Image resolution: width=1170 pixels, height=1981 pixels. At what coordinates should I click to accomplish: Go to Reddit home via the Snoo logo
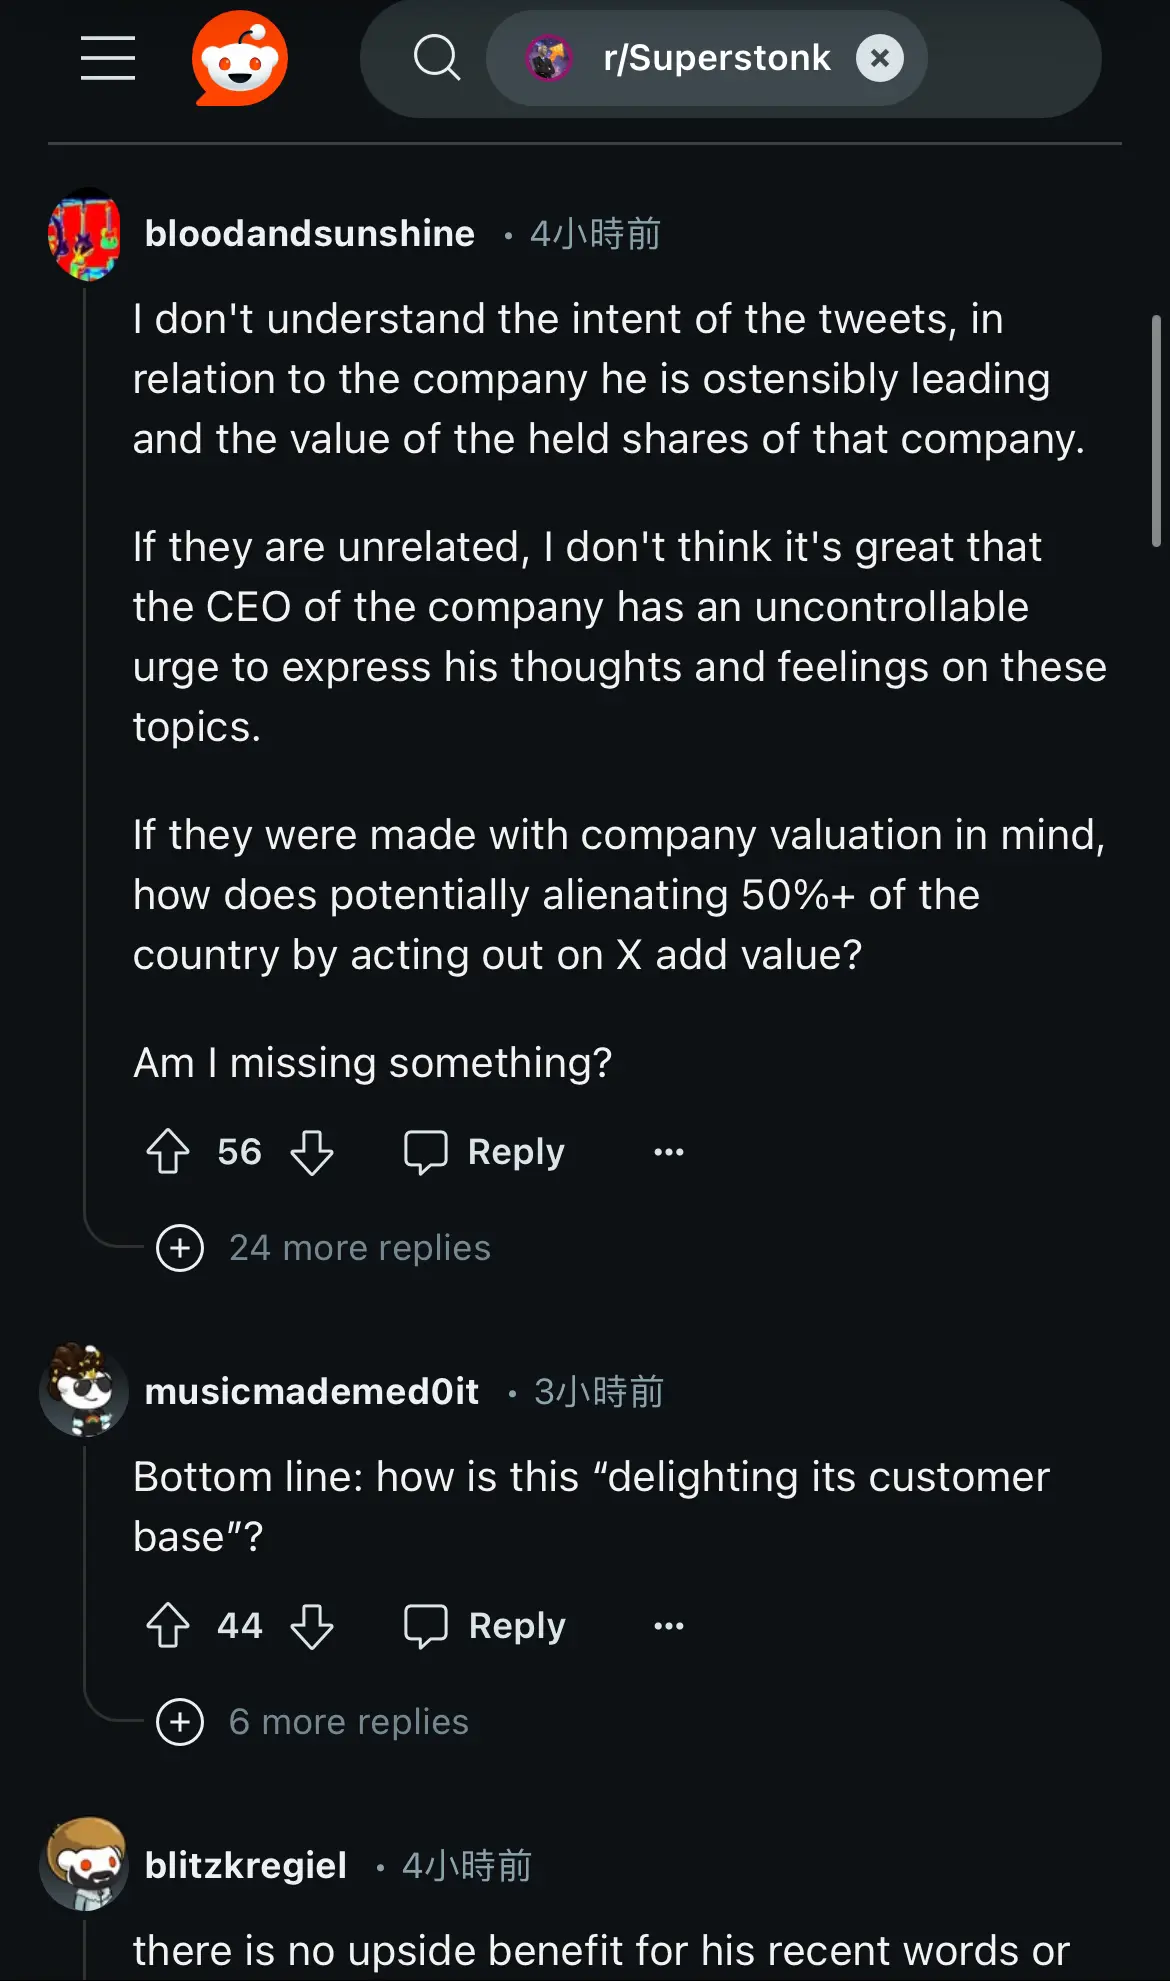240,58
